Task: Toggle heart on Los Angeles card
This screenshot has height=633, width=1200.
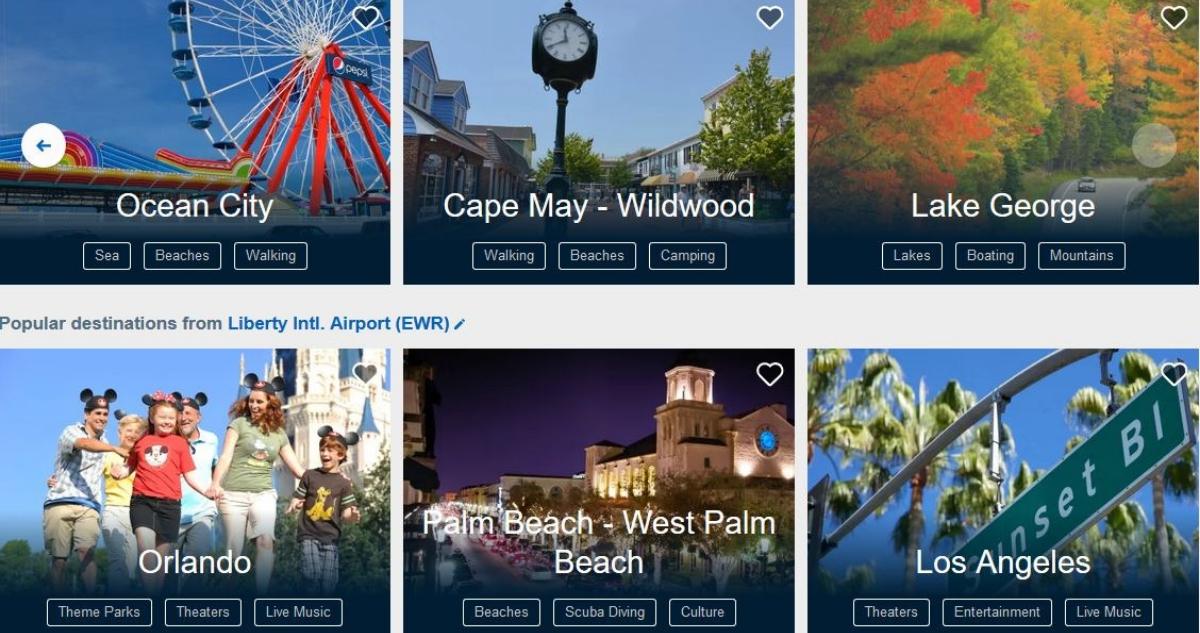Action: click(x=1174, y=374)
